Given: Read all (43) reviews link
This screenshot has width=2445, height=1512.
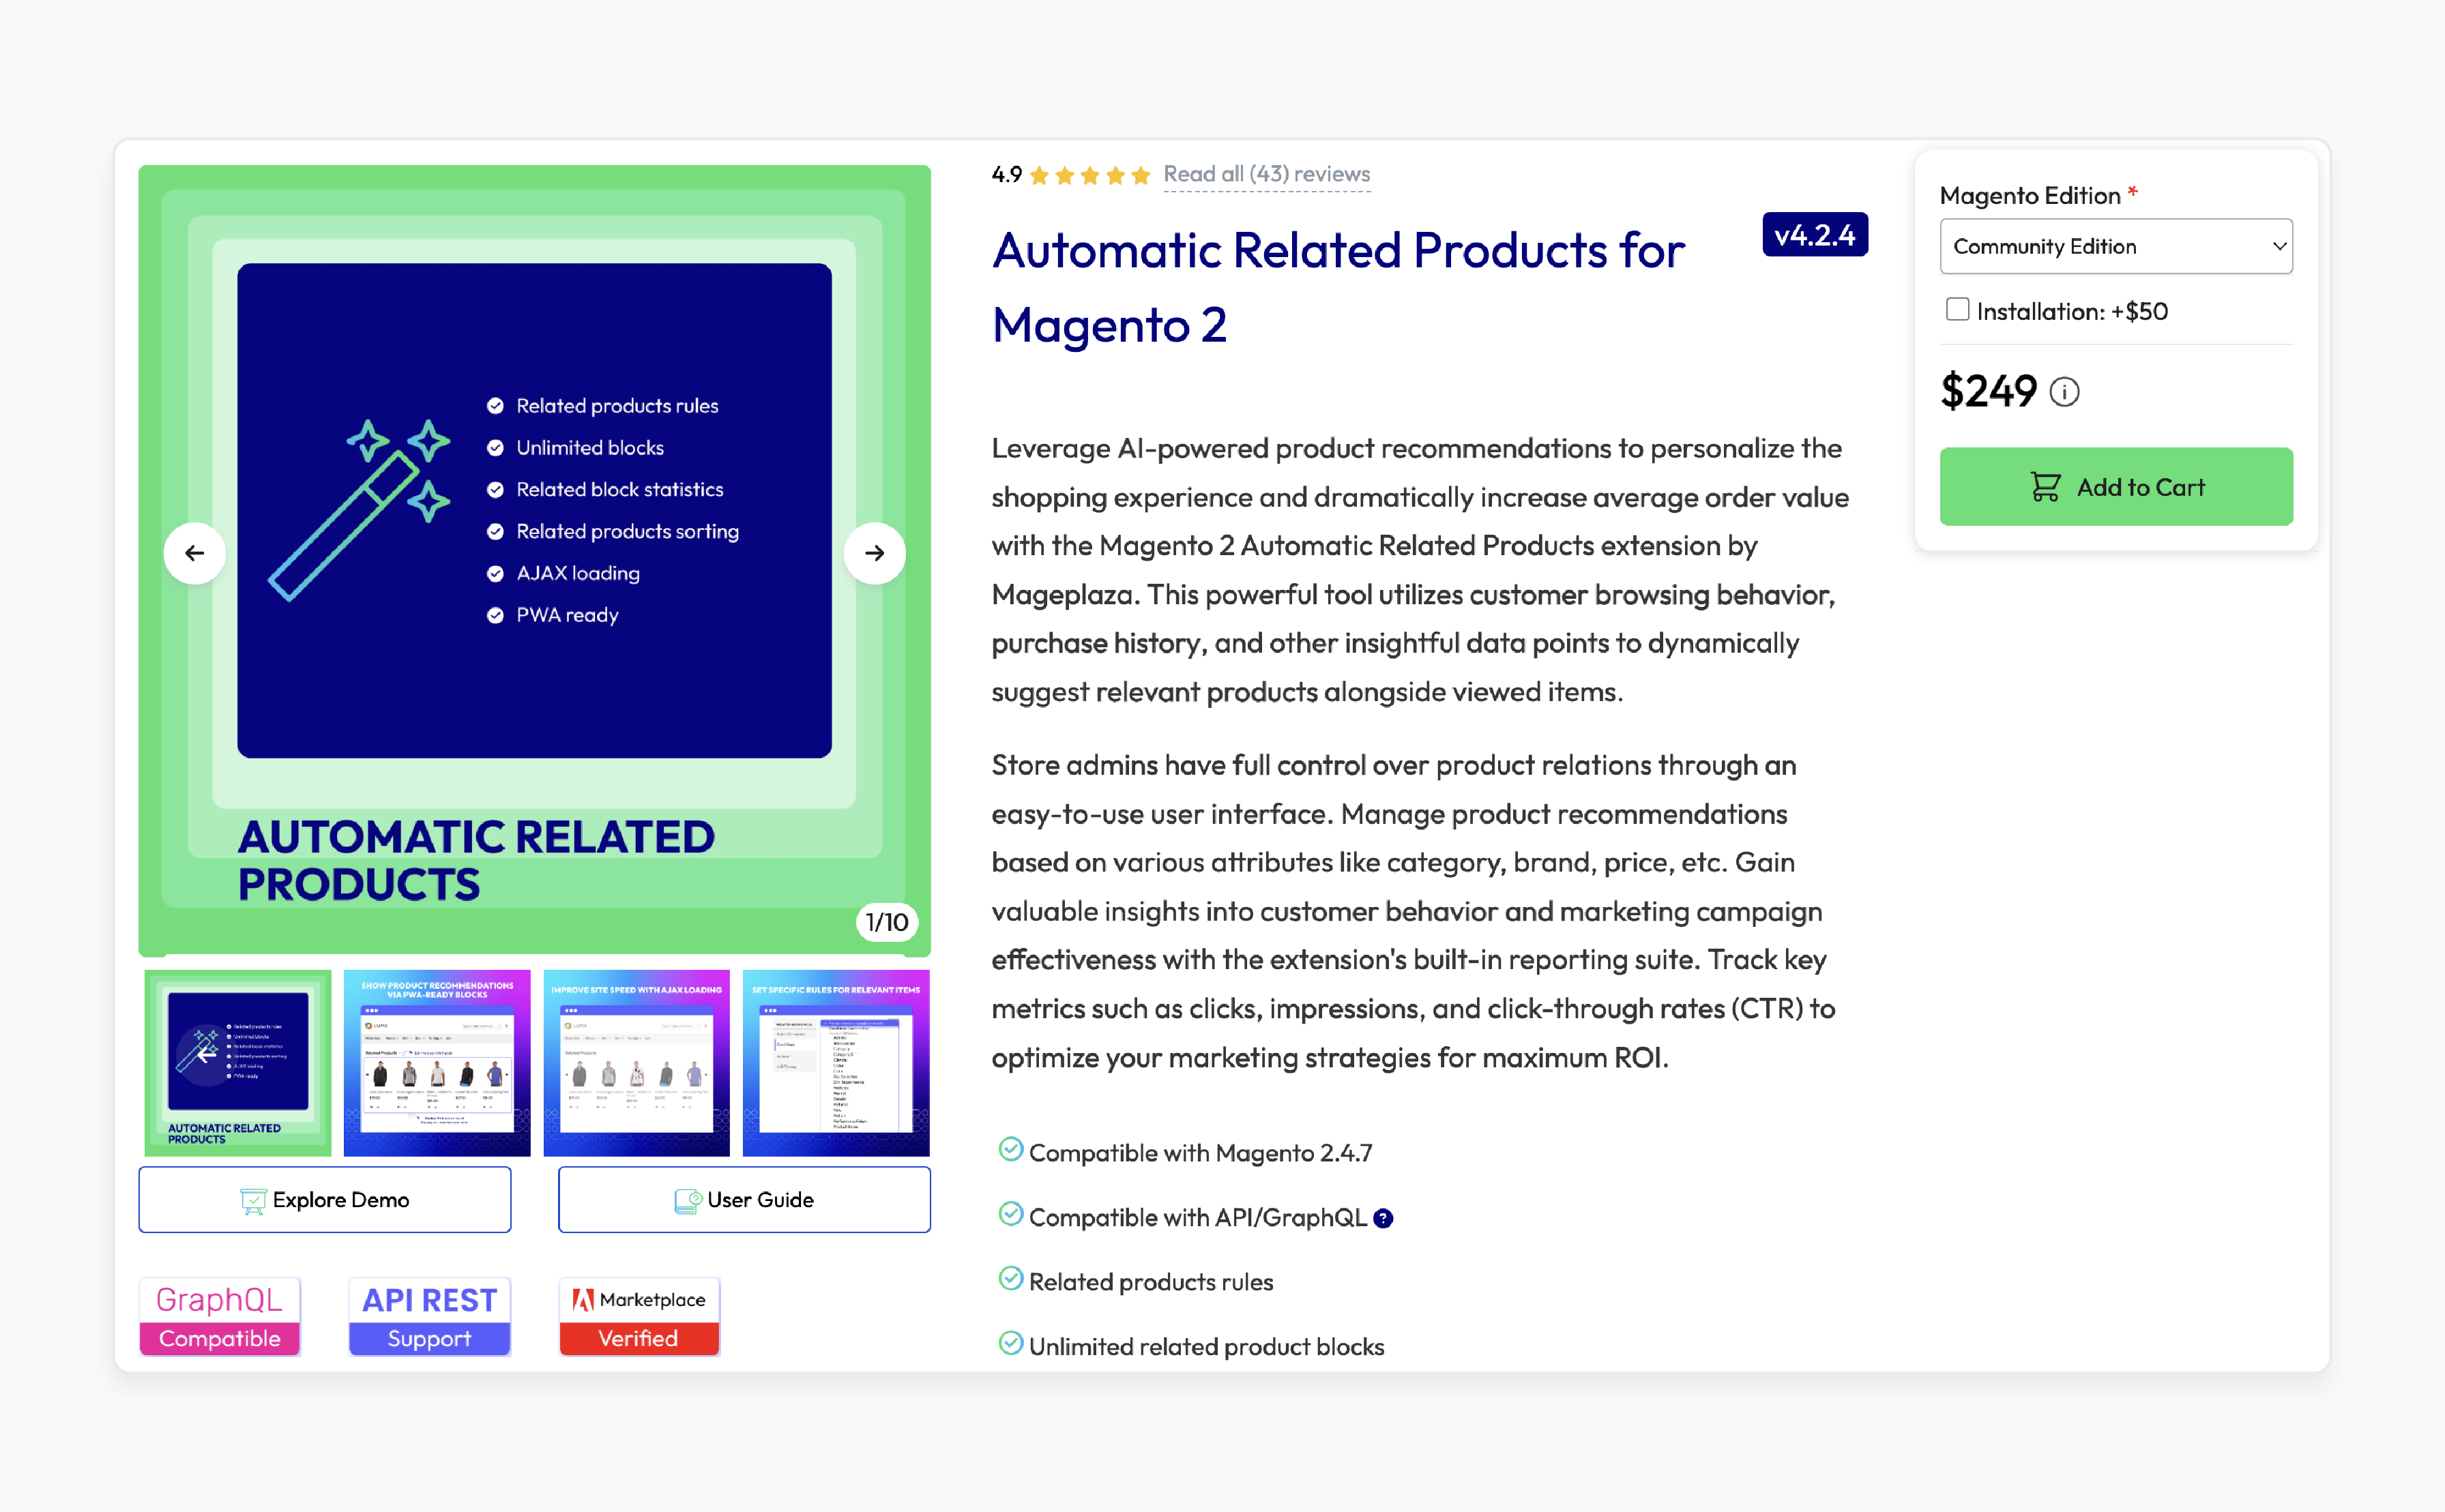Looking at the screenshot, I should coord(1266,175).
